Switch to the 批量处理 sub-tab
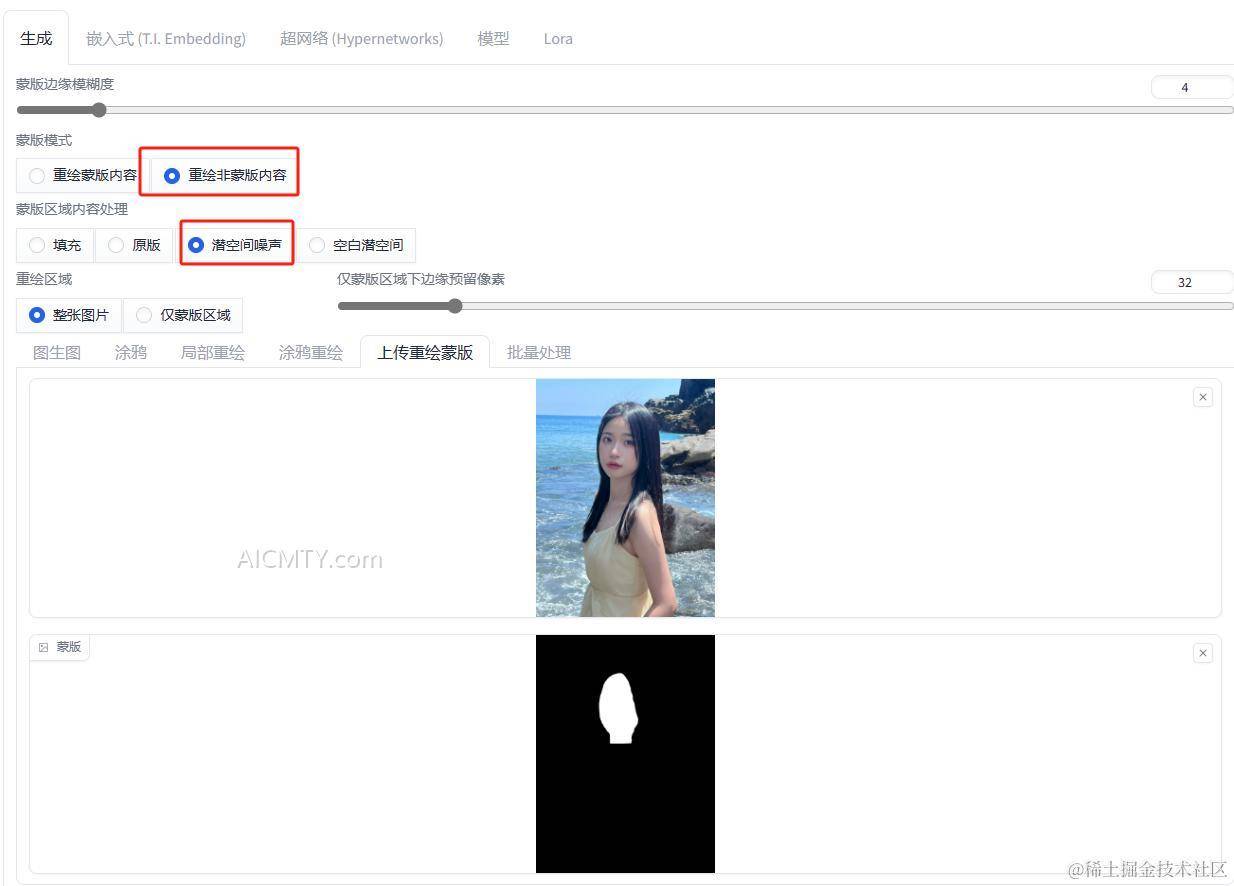 pos(538,352)
